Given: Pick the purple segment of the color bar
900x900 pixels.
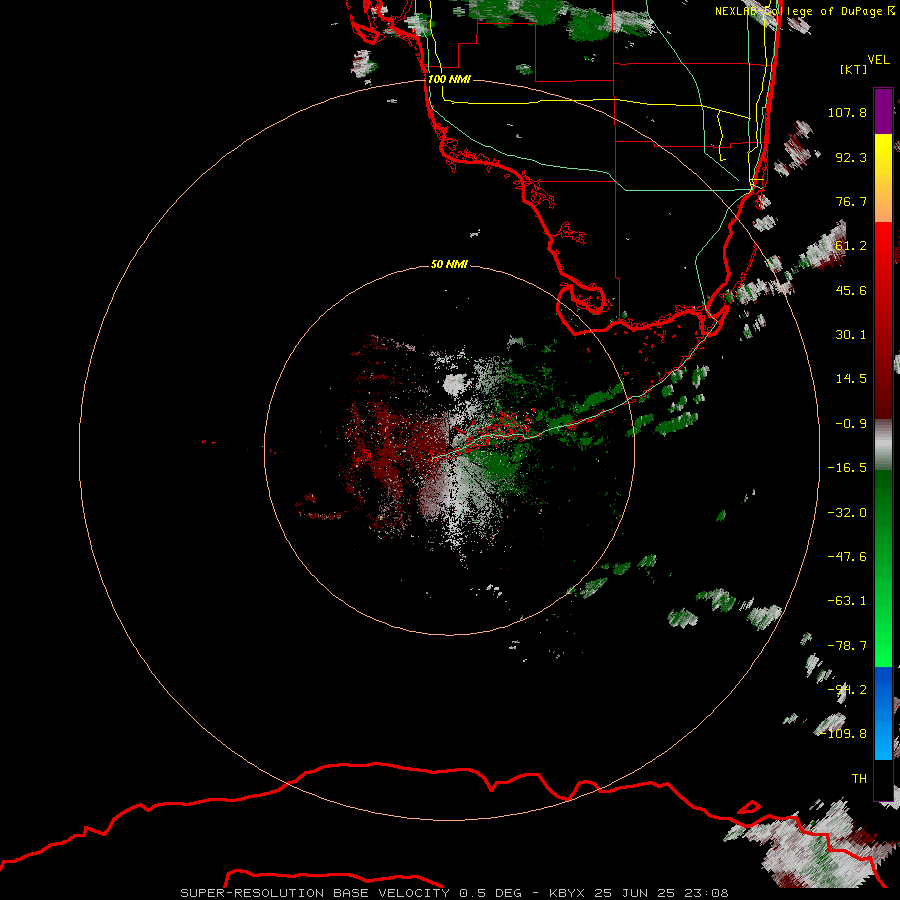Looking at the screenshot, I should tap(883, 111).
